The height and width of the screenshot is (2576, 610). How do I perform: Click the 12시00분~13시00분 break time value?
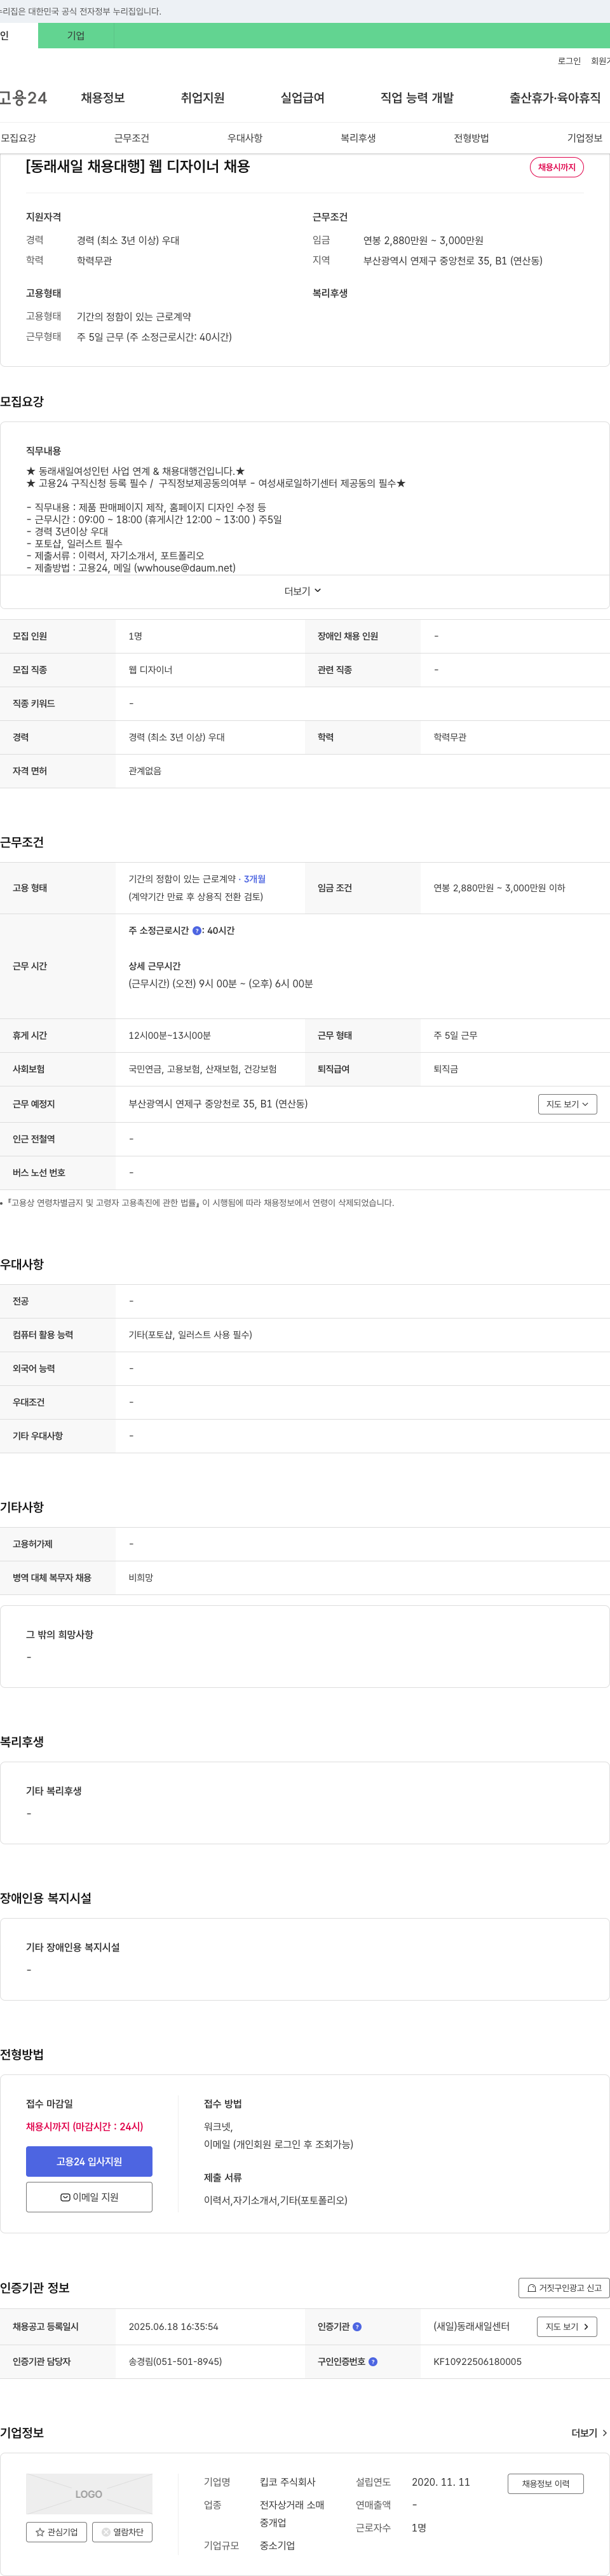pos(169,1036)
